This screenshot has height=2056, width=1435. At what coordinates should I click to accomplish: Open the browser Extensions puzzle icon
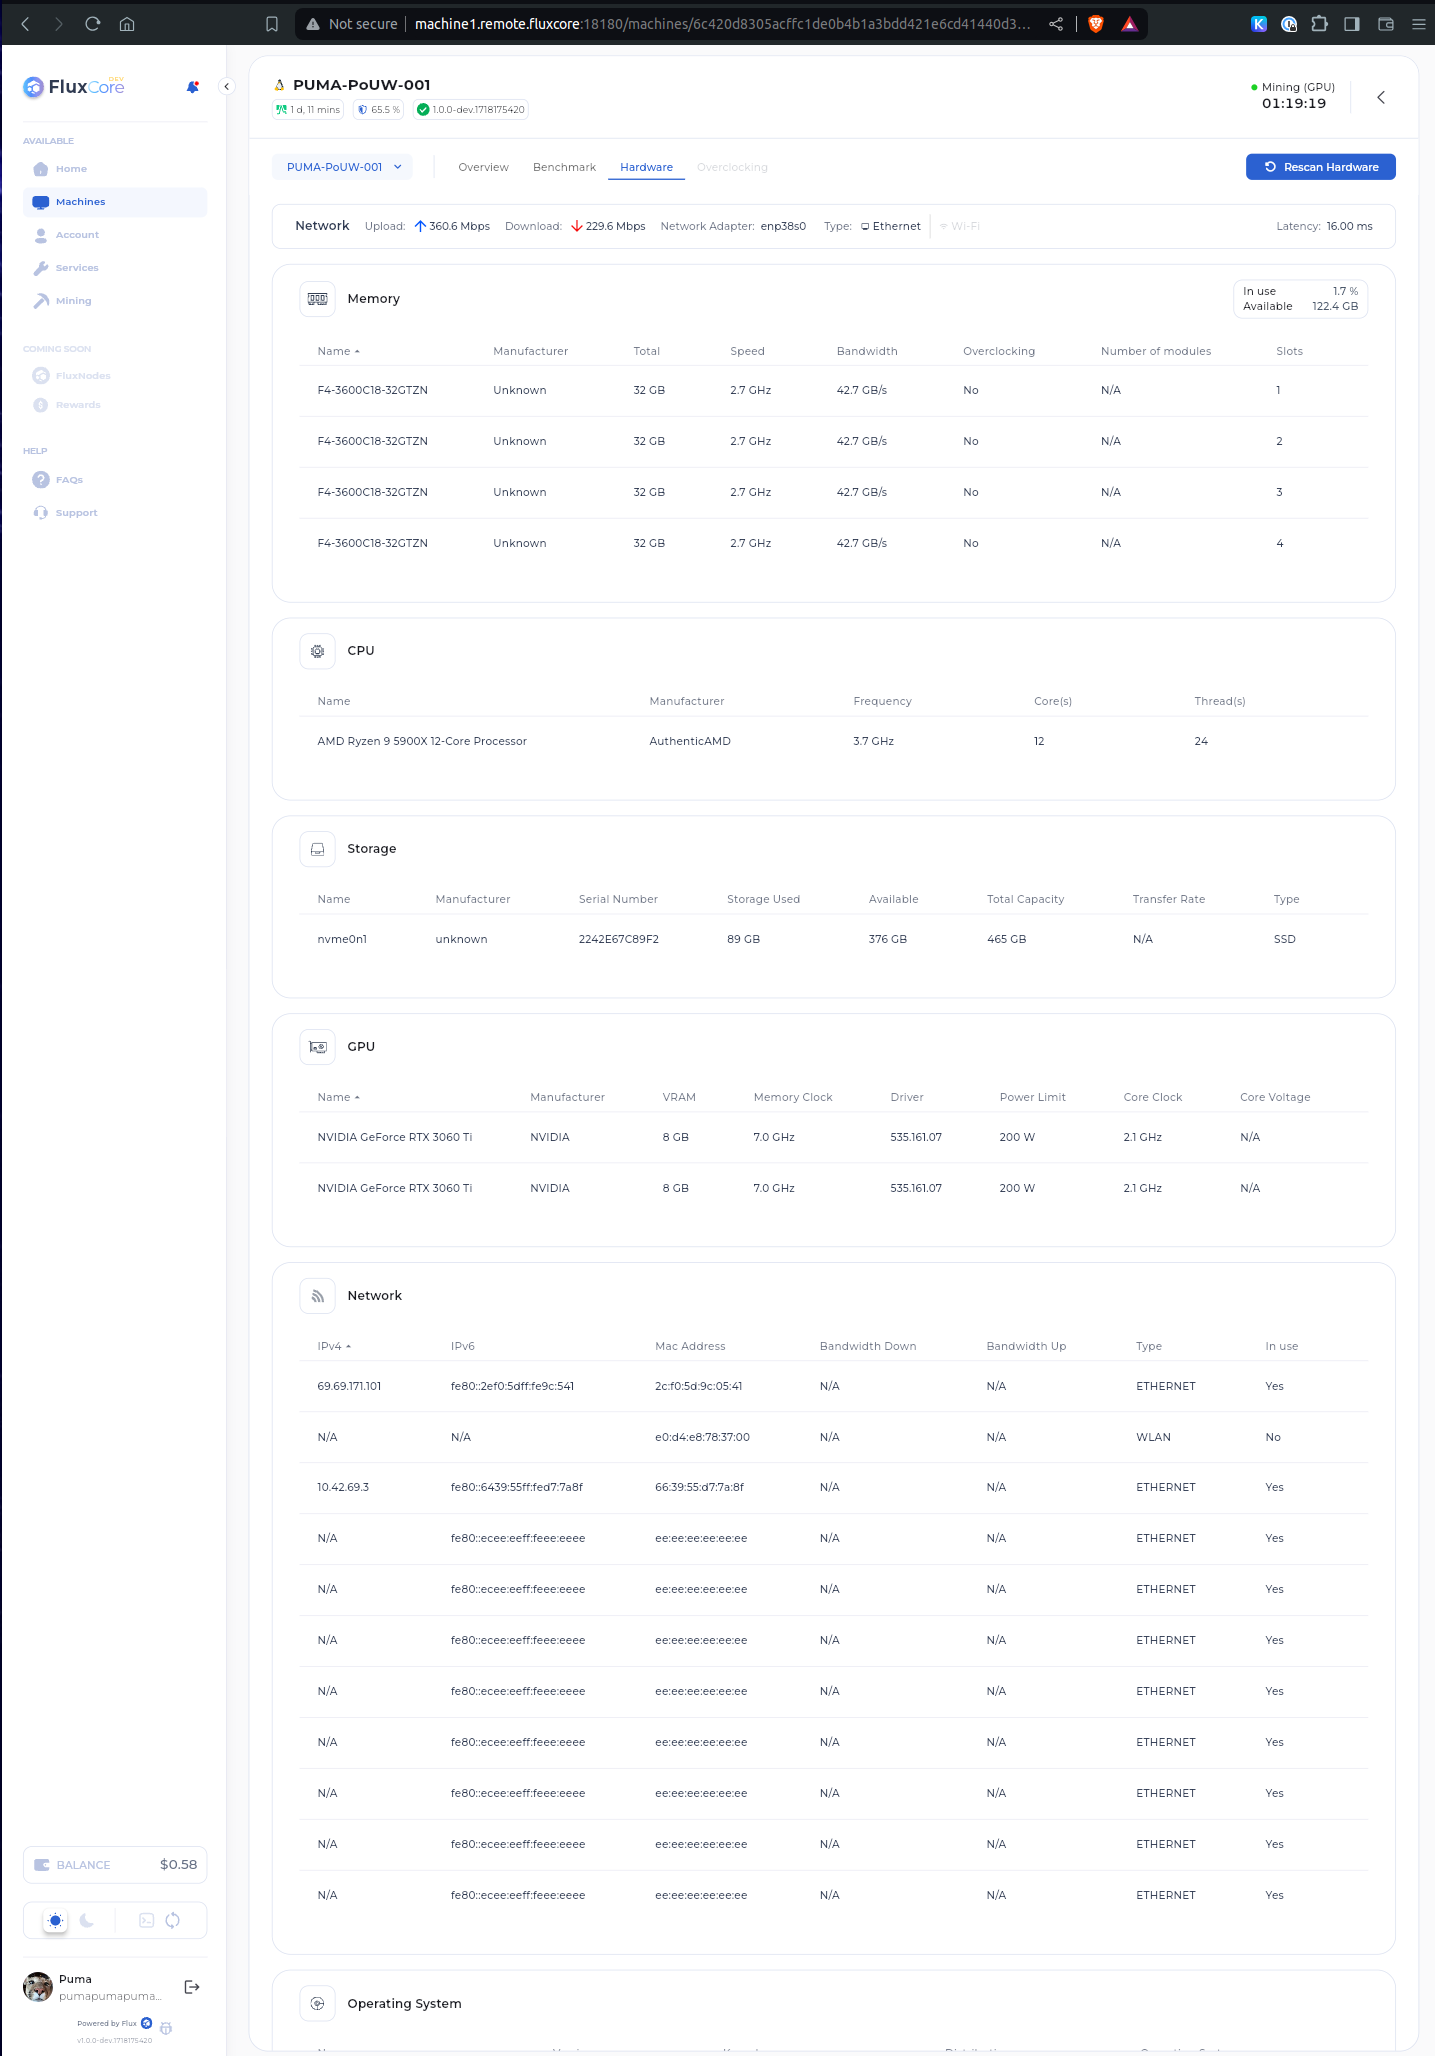coord(1319,24)
